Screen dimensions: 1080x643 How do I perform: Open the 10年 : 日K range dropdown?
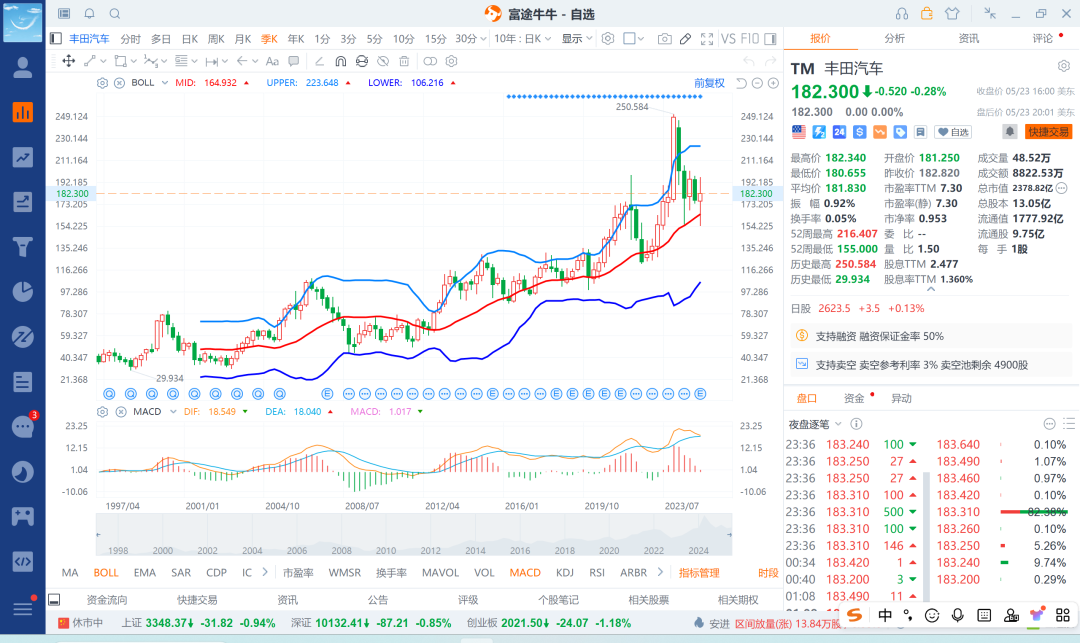click(x=523, y=39)
